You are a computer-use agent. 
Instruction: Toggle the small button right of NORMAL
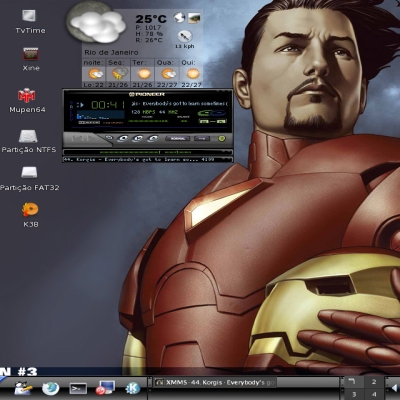[202, 138]
